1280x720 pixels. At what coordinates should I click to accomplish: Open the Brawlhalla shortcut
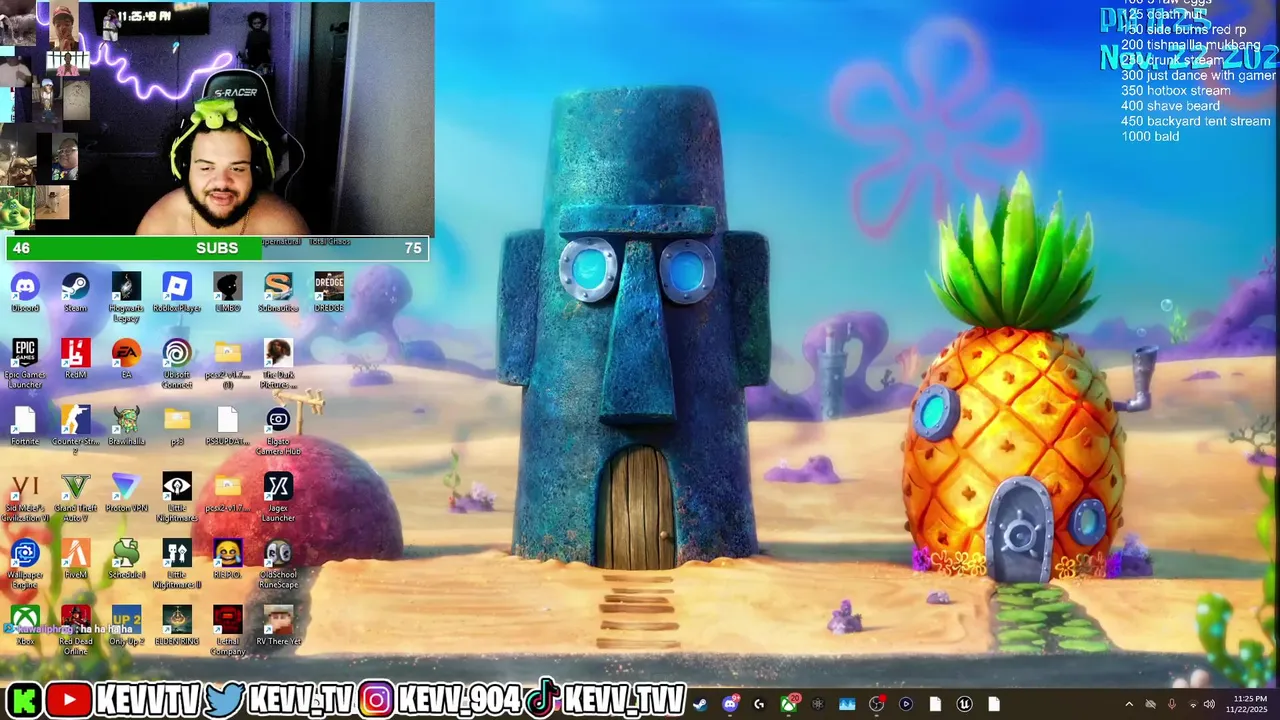tap(126, 426)
